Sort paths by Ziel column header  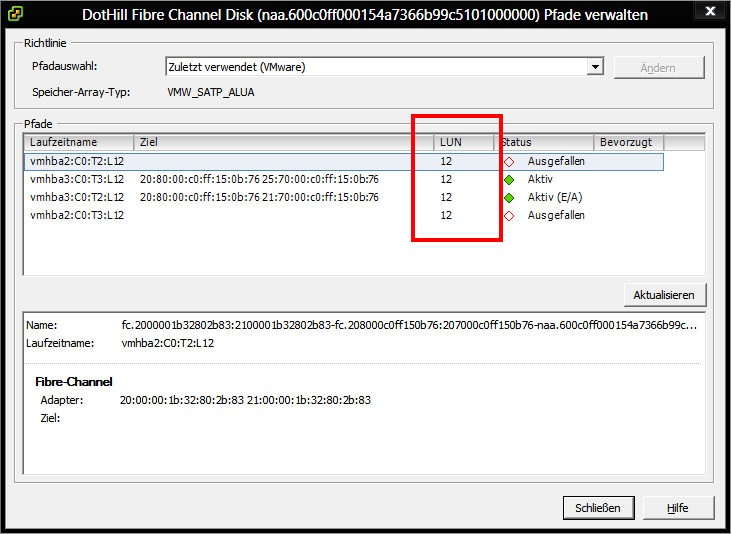pos(283,142)
